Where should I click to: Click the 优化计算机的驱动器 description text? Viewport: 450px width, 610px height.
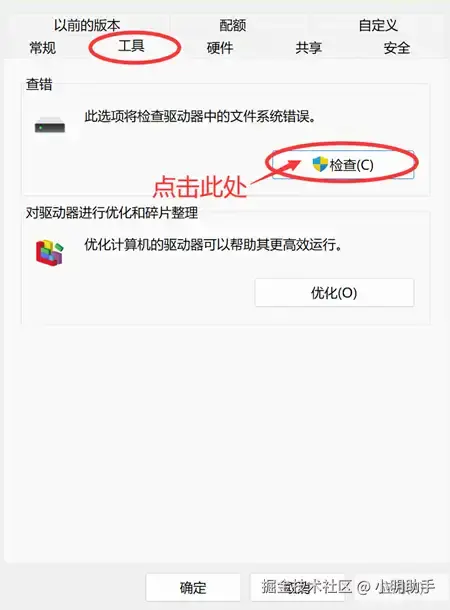(213, 245)
